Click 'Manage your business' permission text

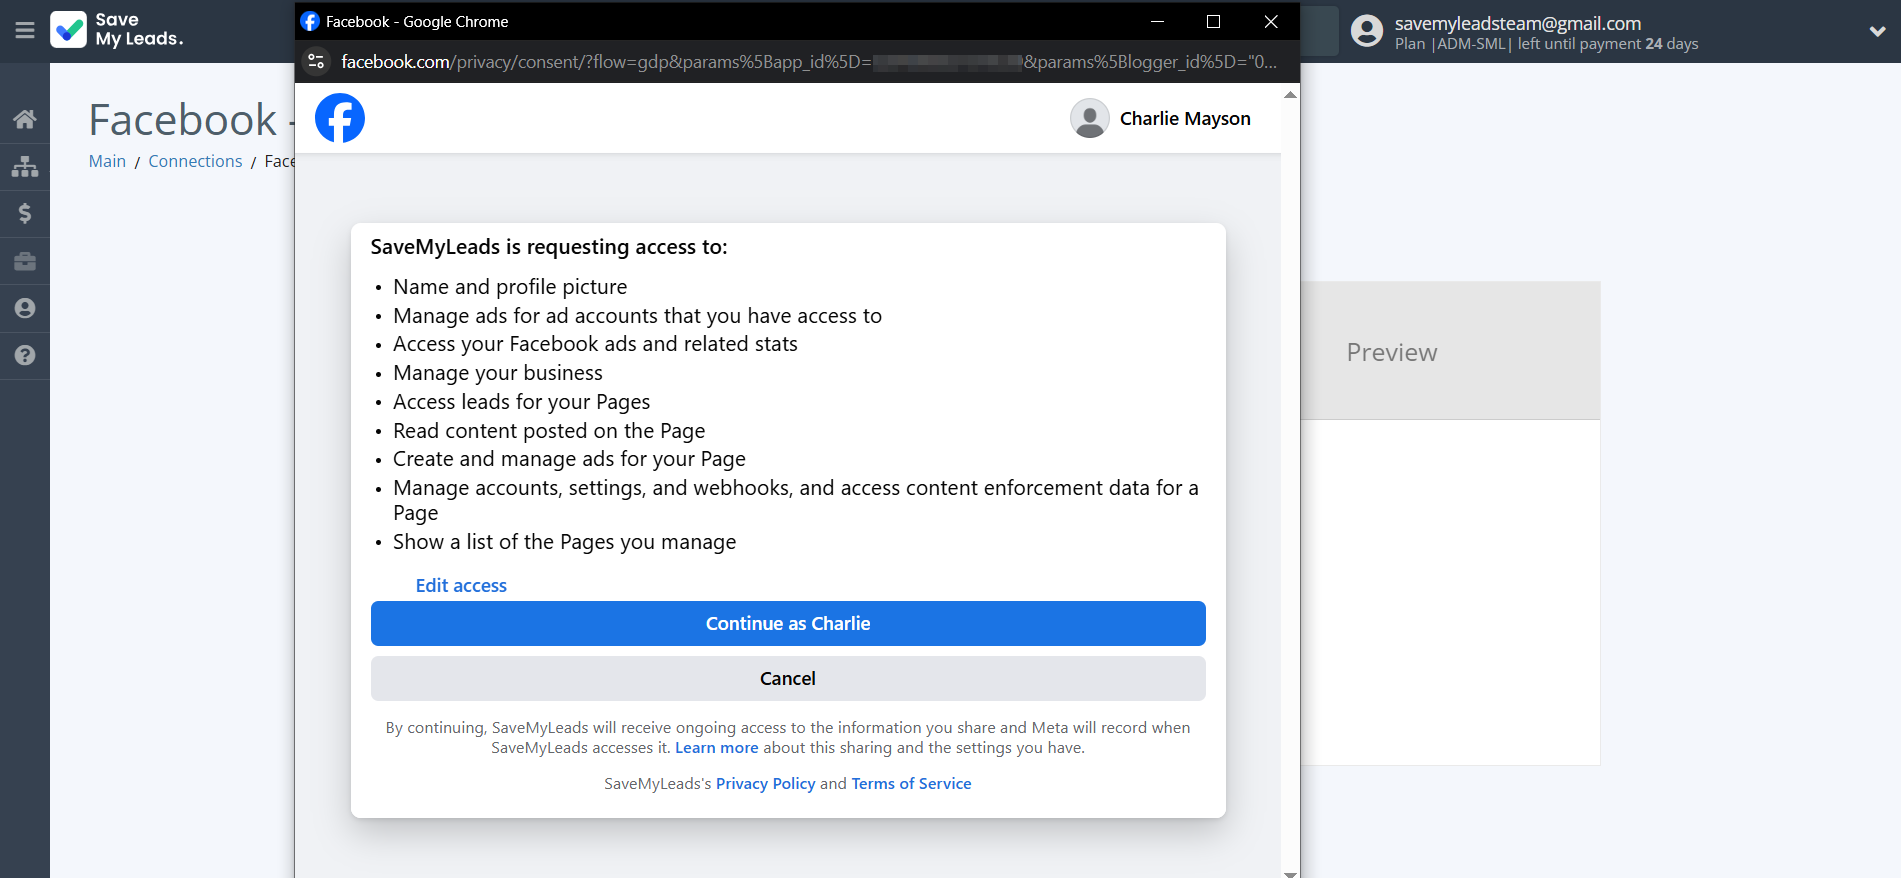tap(498, 373)
